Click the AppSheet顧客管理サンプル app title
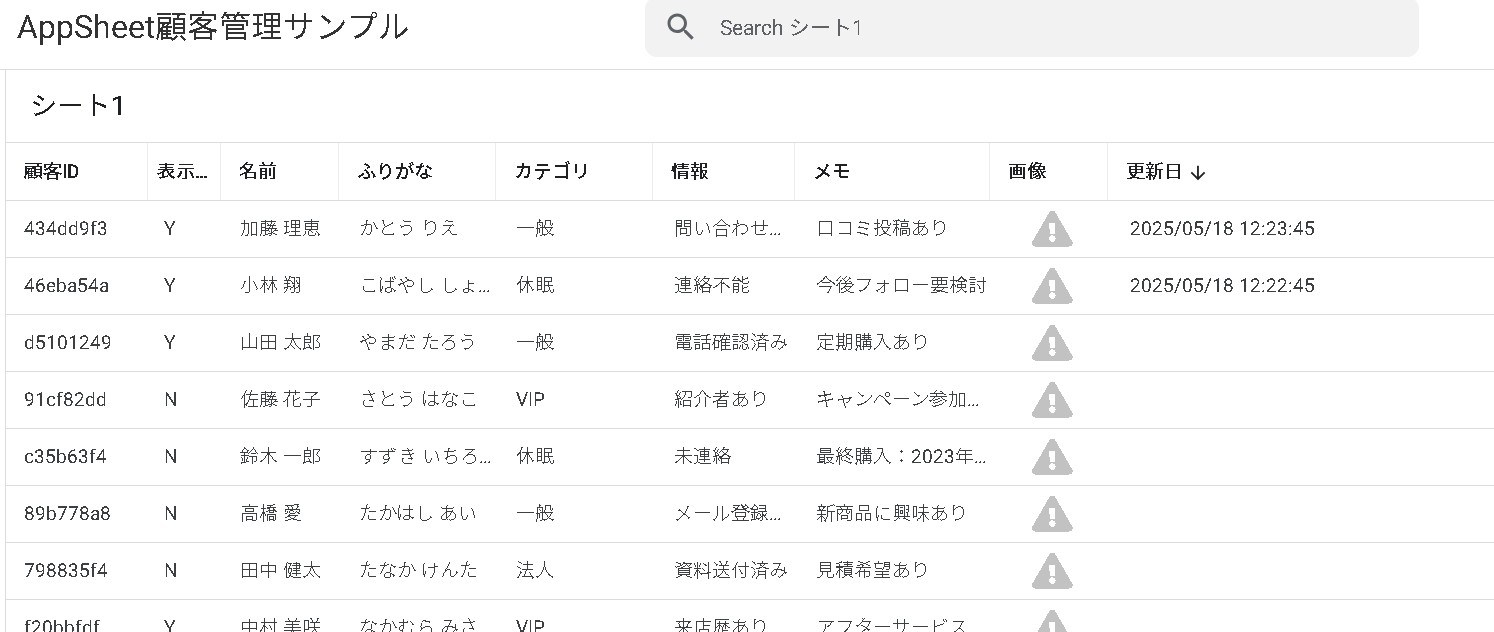The height and width of the screenshot is (632, 1494). pos(213,27)
